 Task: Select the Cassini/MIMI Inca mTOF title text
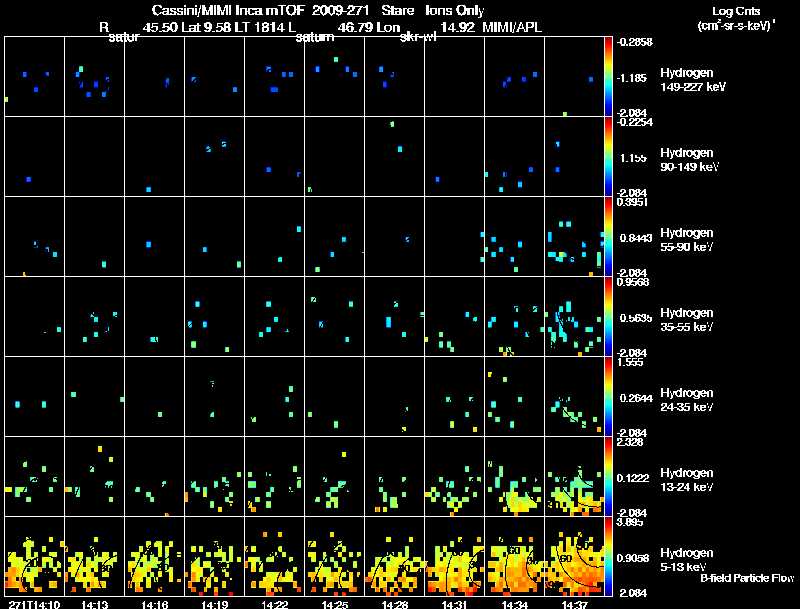(228, 10)
